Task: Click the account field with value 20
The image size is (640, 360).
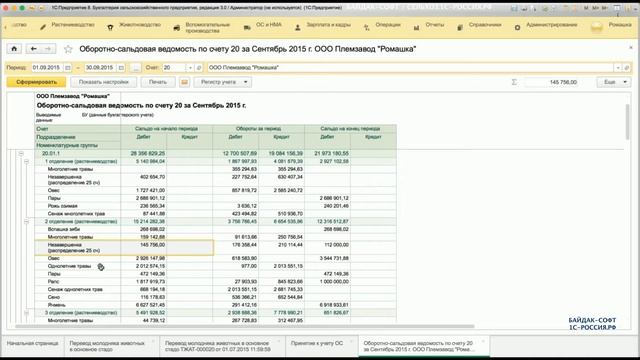Action: (x=174, y=68)
